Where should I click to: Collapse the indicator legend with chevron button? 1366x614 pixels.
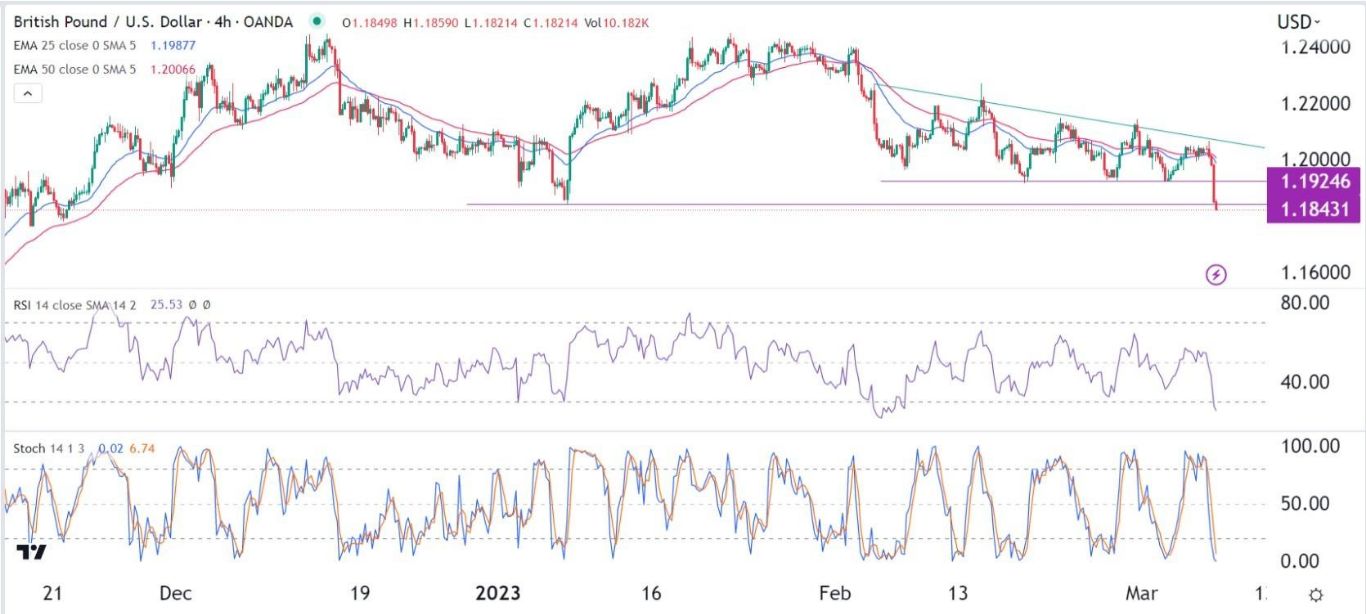27,94
